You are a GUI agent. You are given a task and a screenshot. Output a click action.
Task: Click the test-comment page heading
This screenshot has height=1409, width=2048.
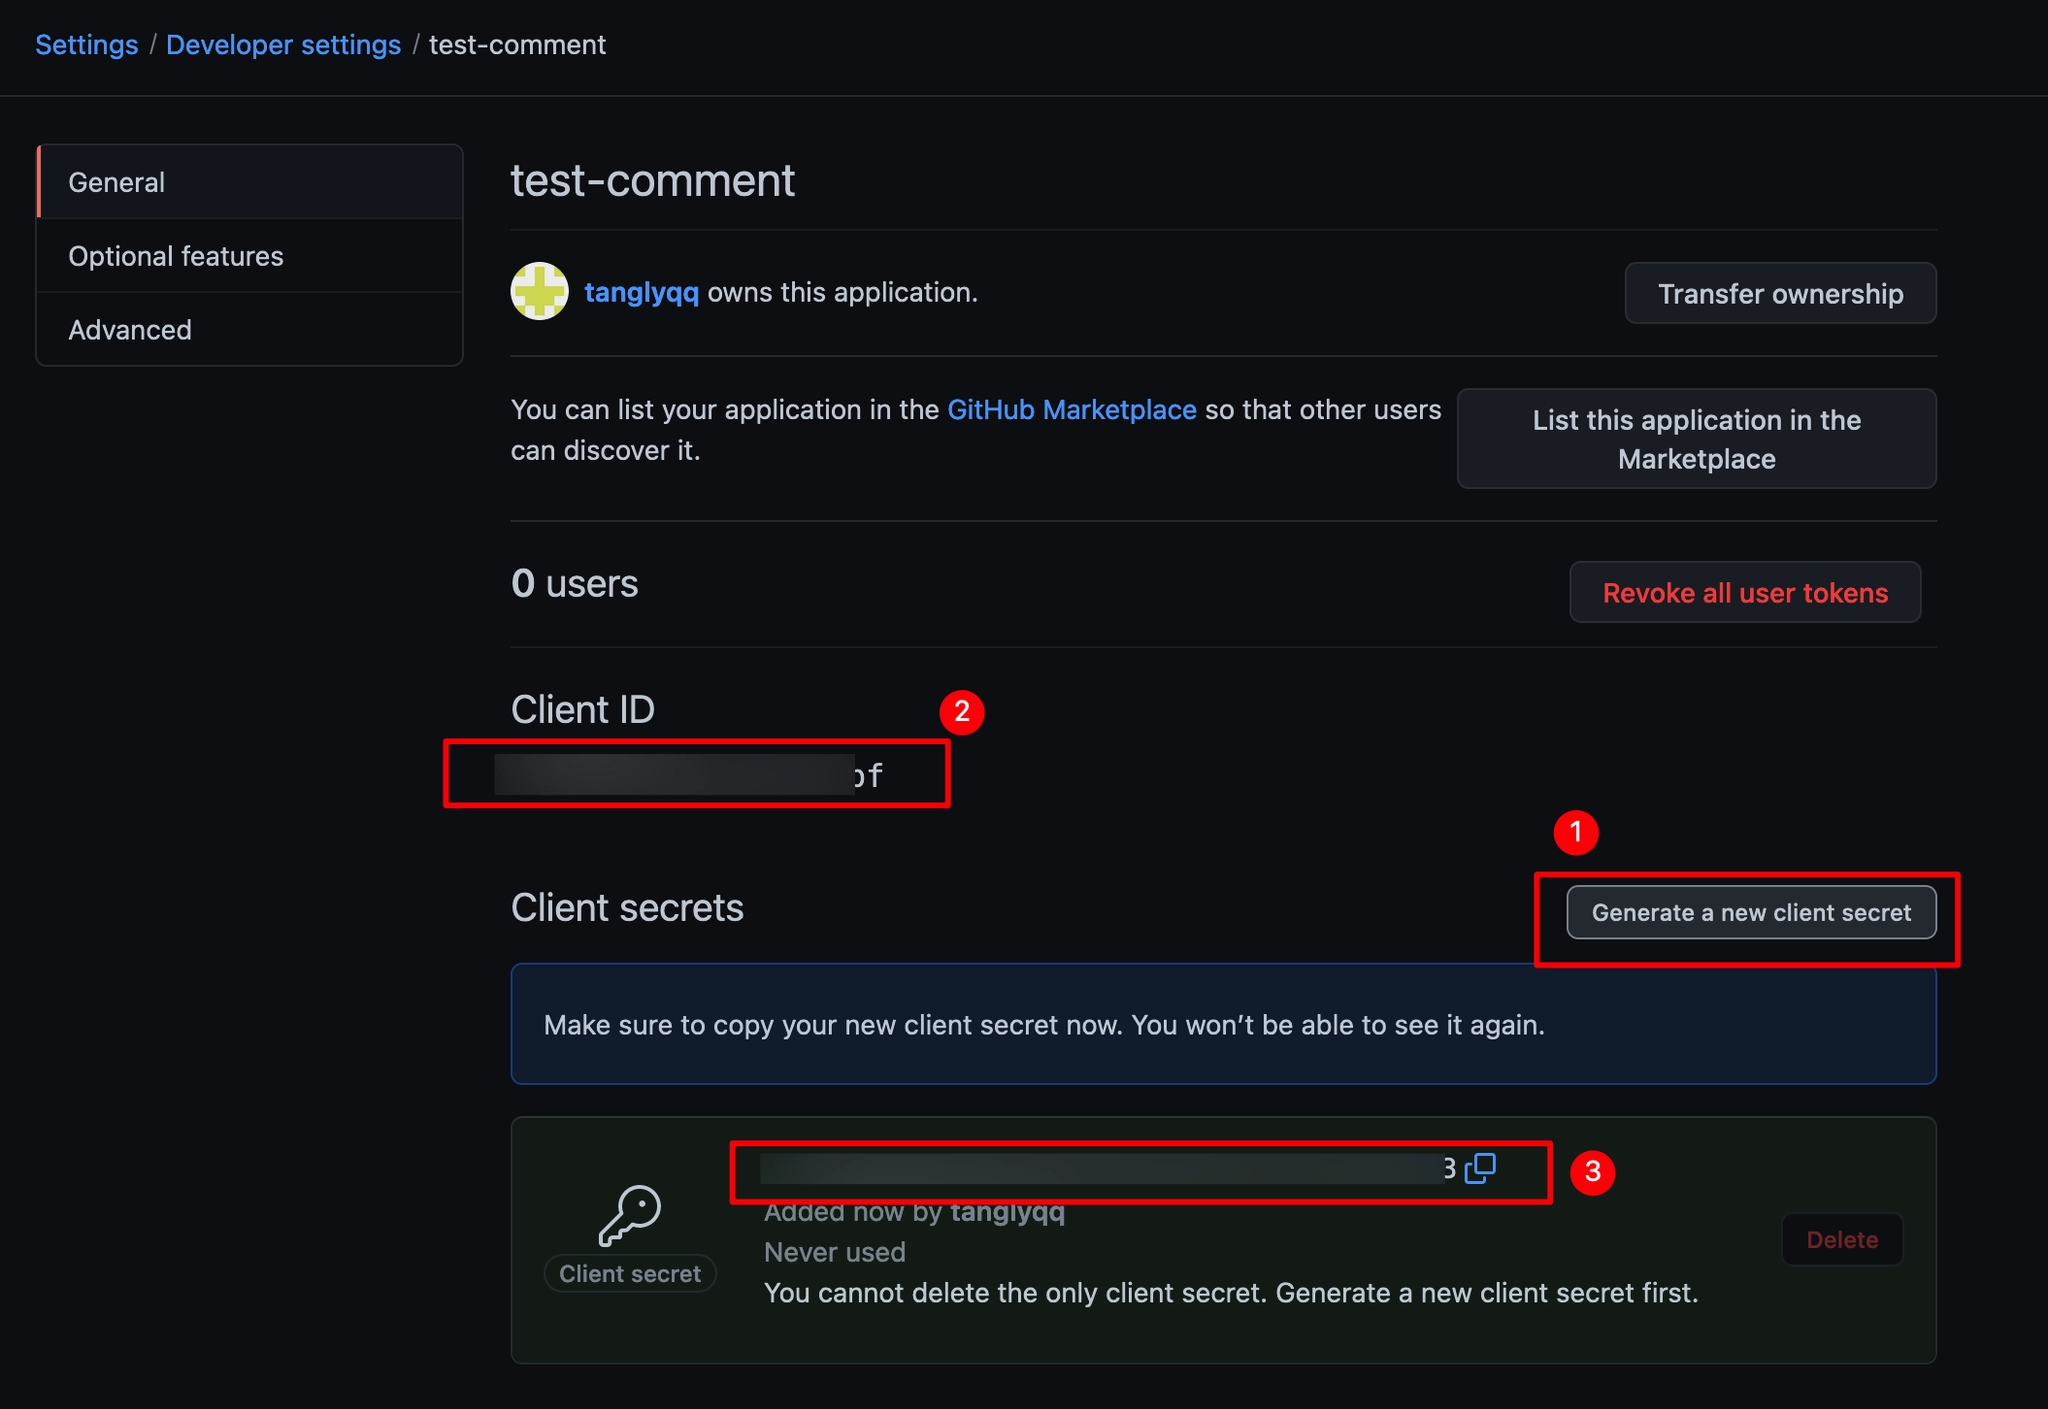(x=653, y=181)
